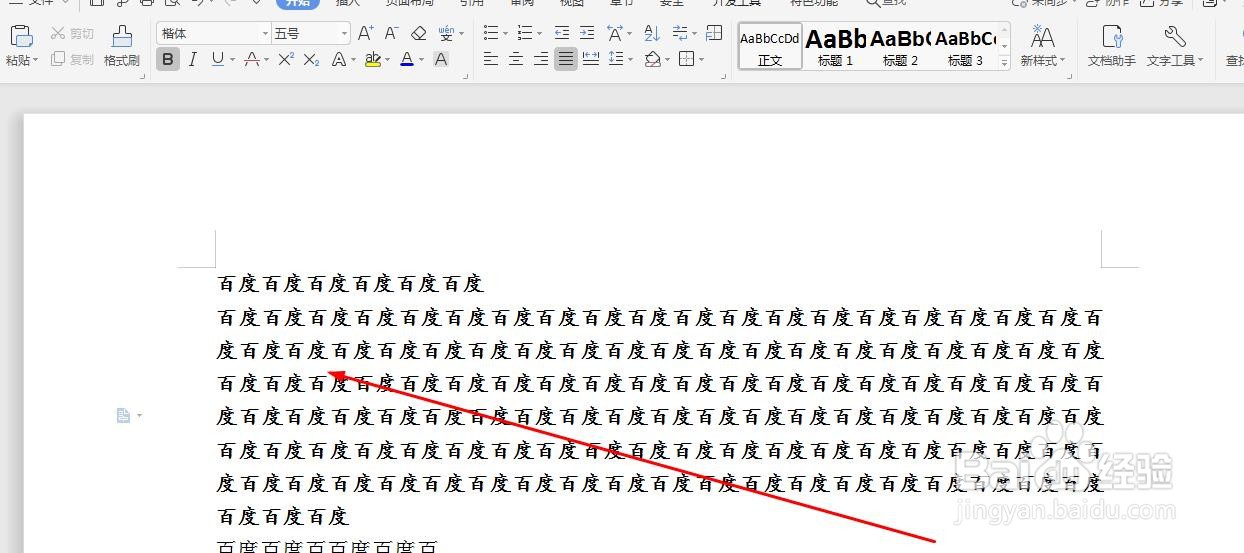Open the line spacing dropdown arrow
1244x553 pixels.
[x=630, y=60]
